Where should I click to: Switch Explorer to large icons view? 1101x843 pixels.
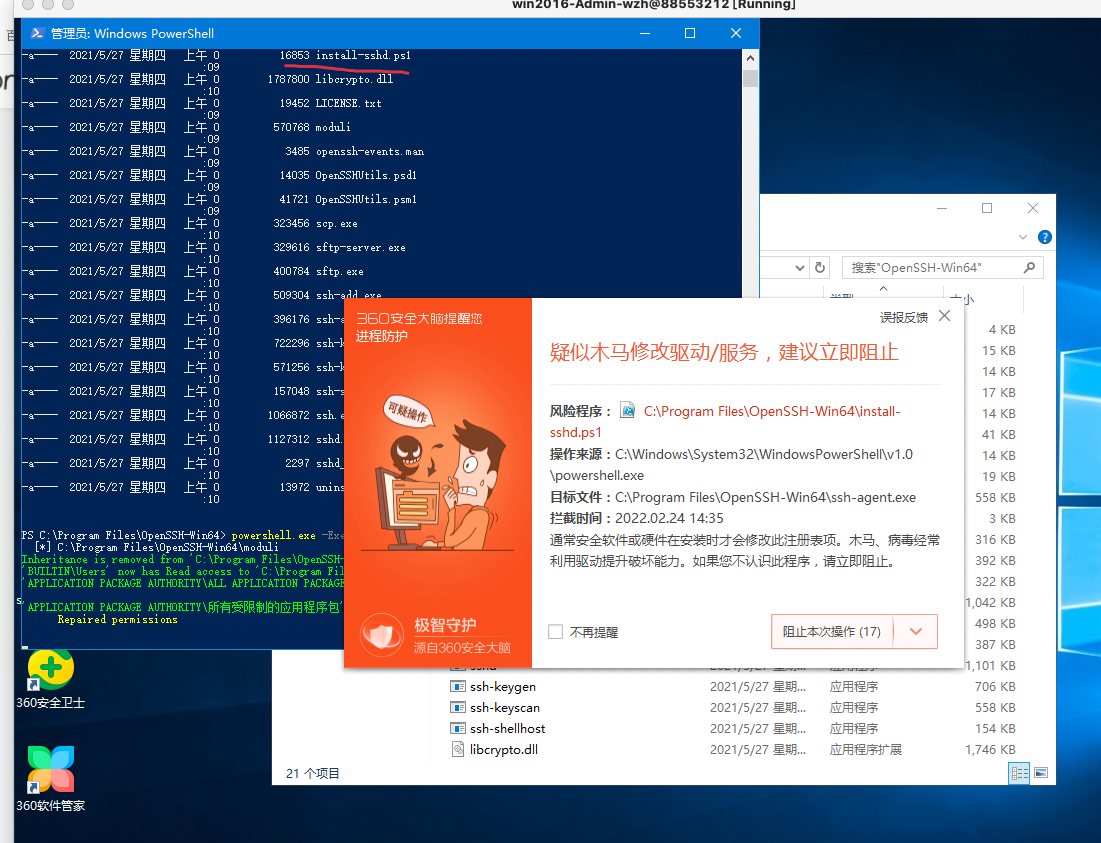pos(1041,773)
